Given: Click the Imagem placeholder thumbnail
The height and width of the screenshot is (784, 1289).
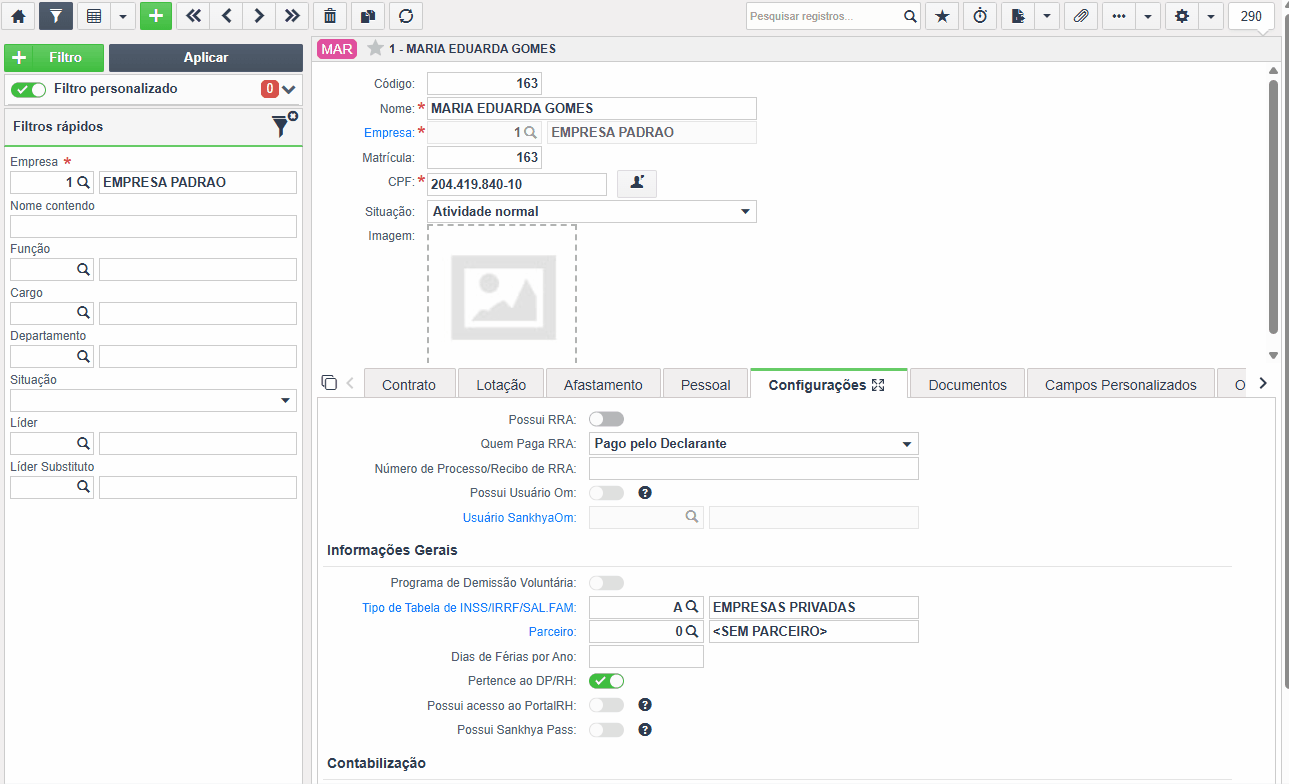Looking at the screenshot, I should (502, 296).
